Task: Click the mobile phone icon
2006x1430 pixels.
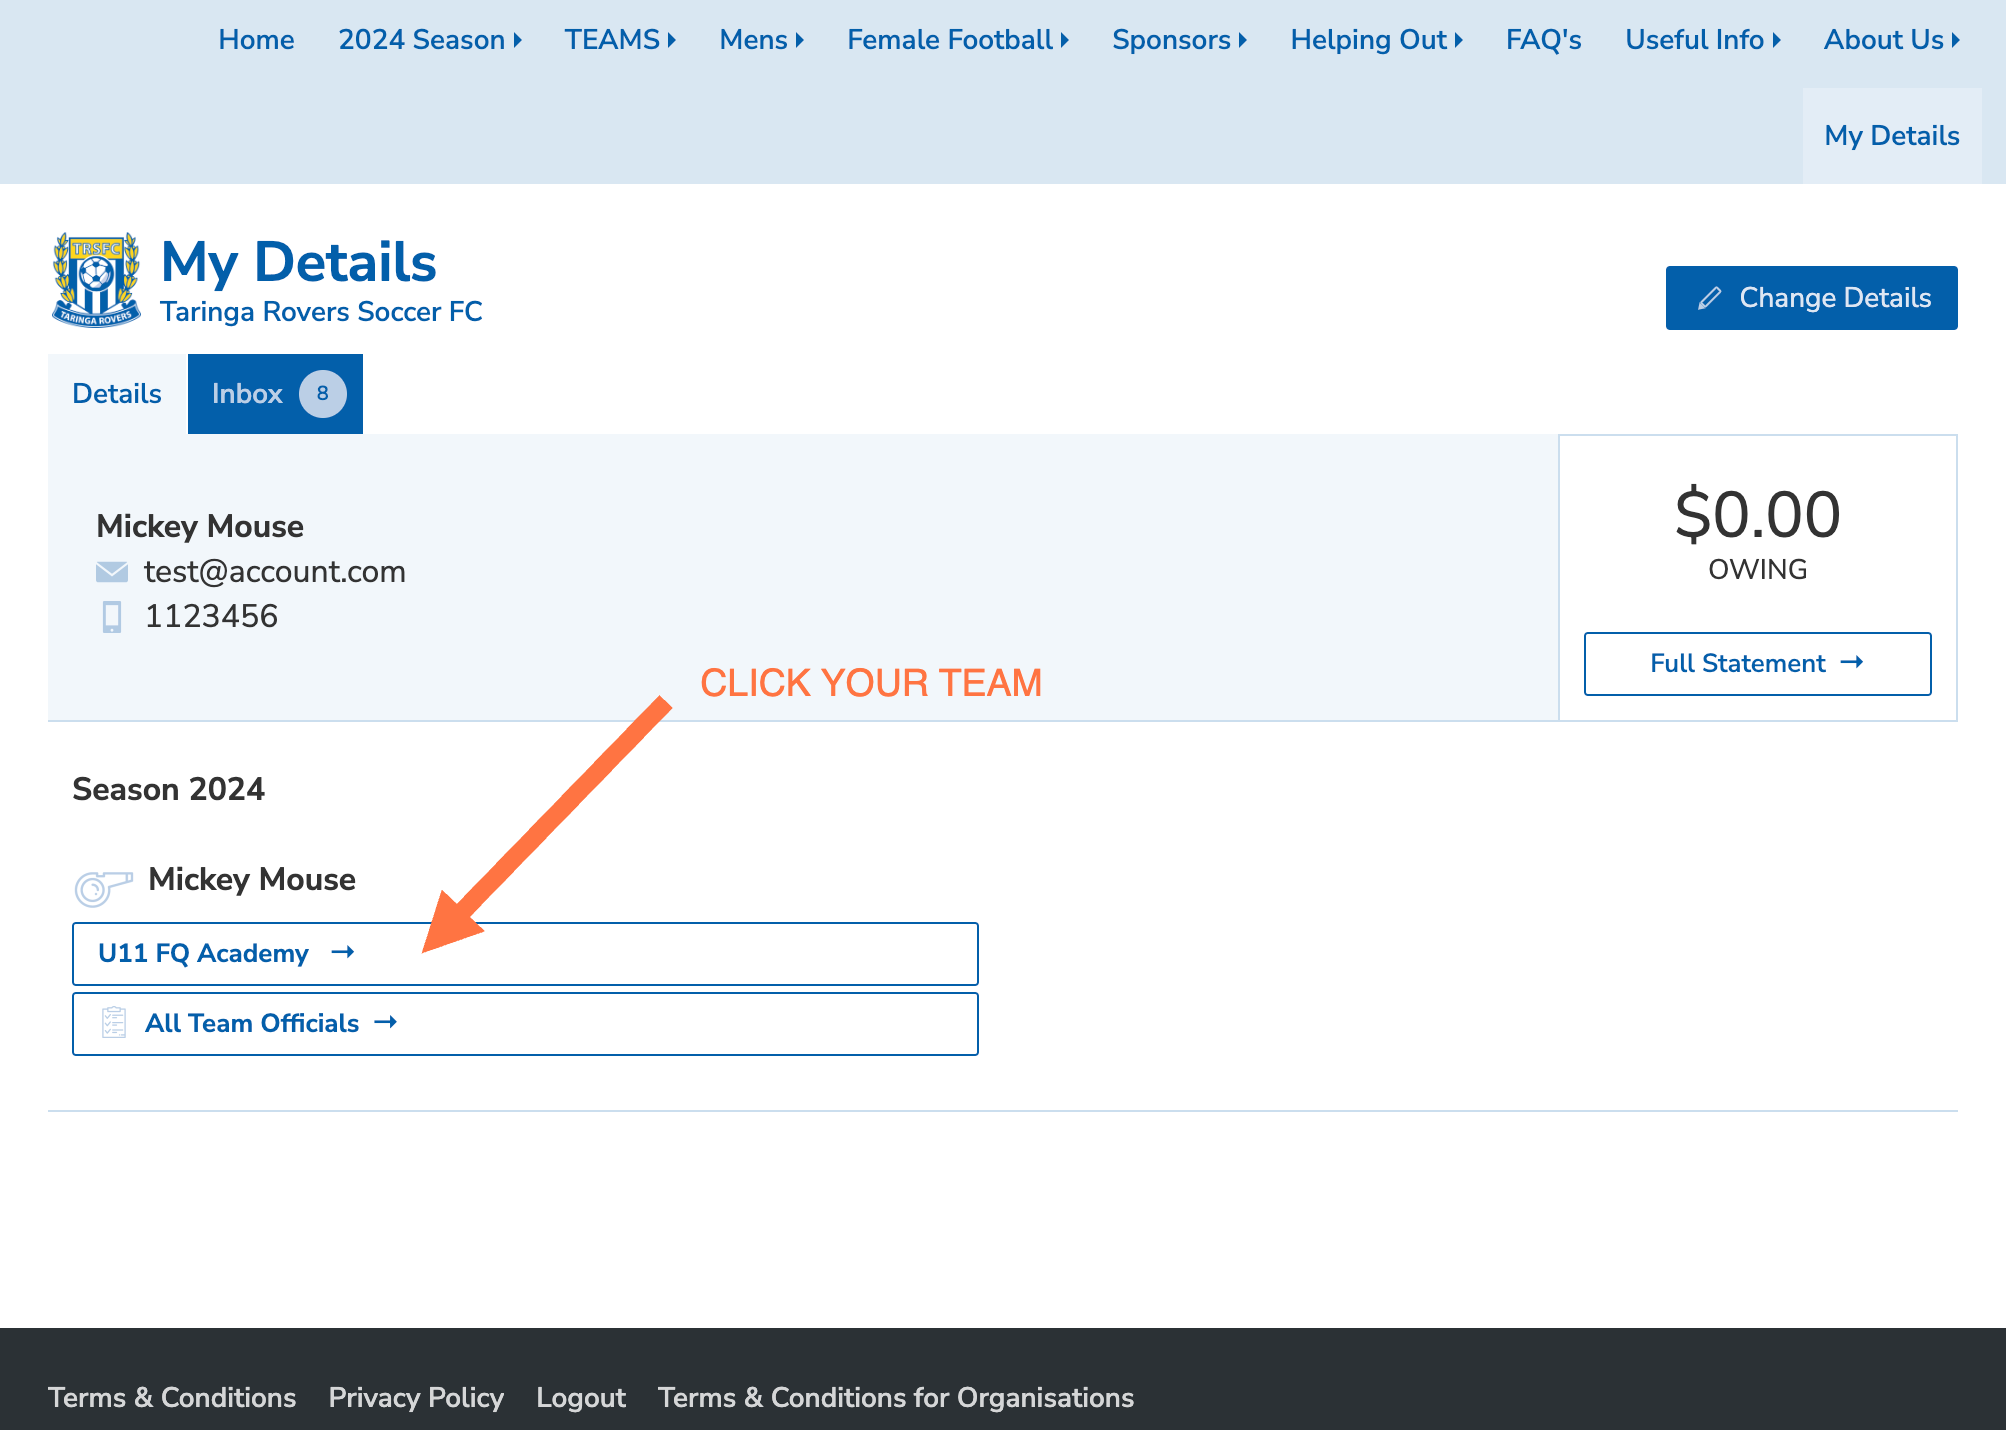Action: 112,617
